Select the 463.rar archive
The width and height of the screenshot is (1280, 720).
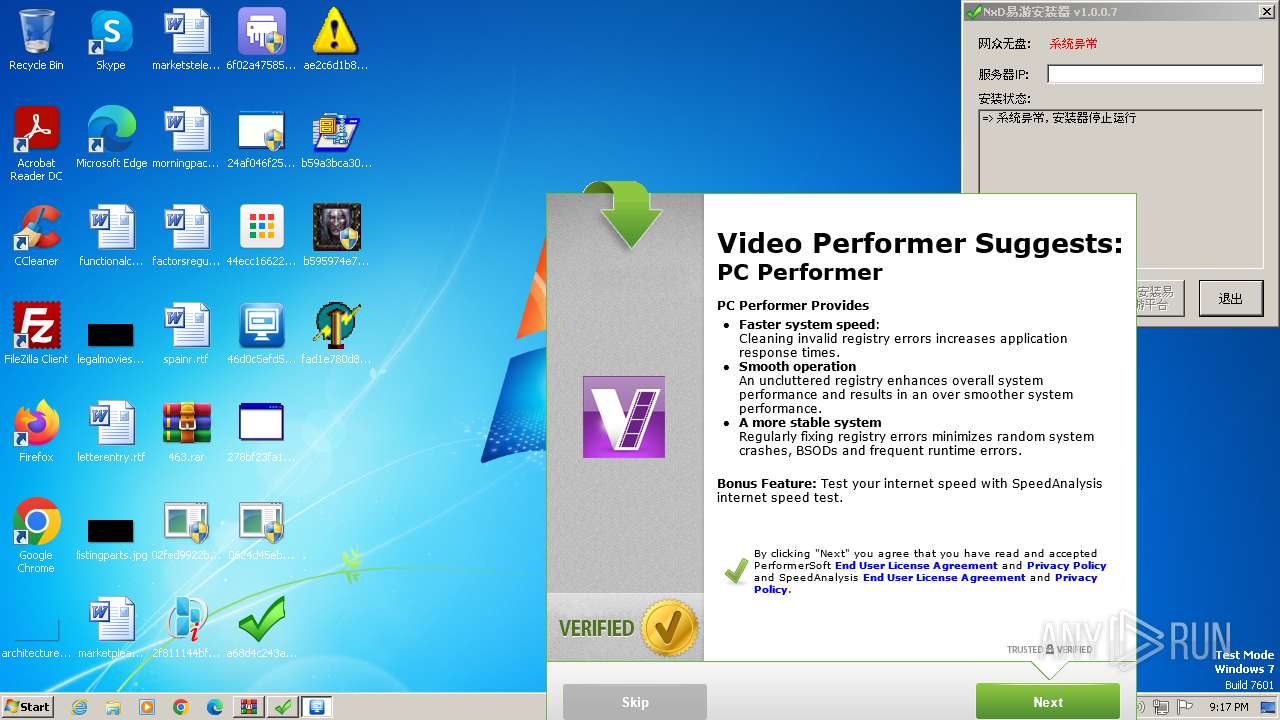(x=186, y=431)
